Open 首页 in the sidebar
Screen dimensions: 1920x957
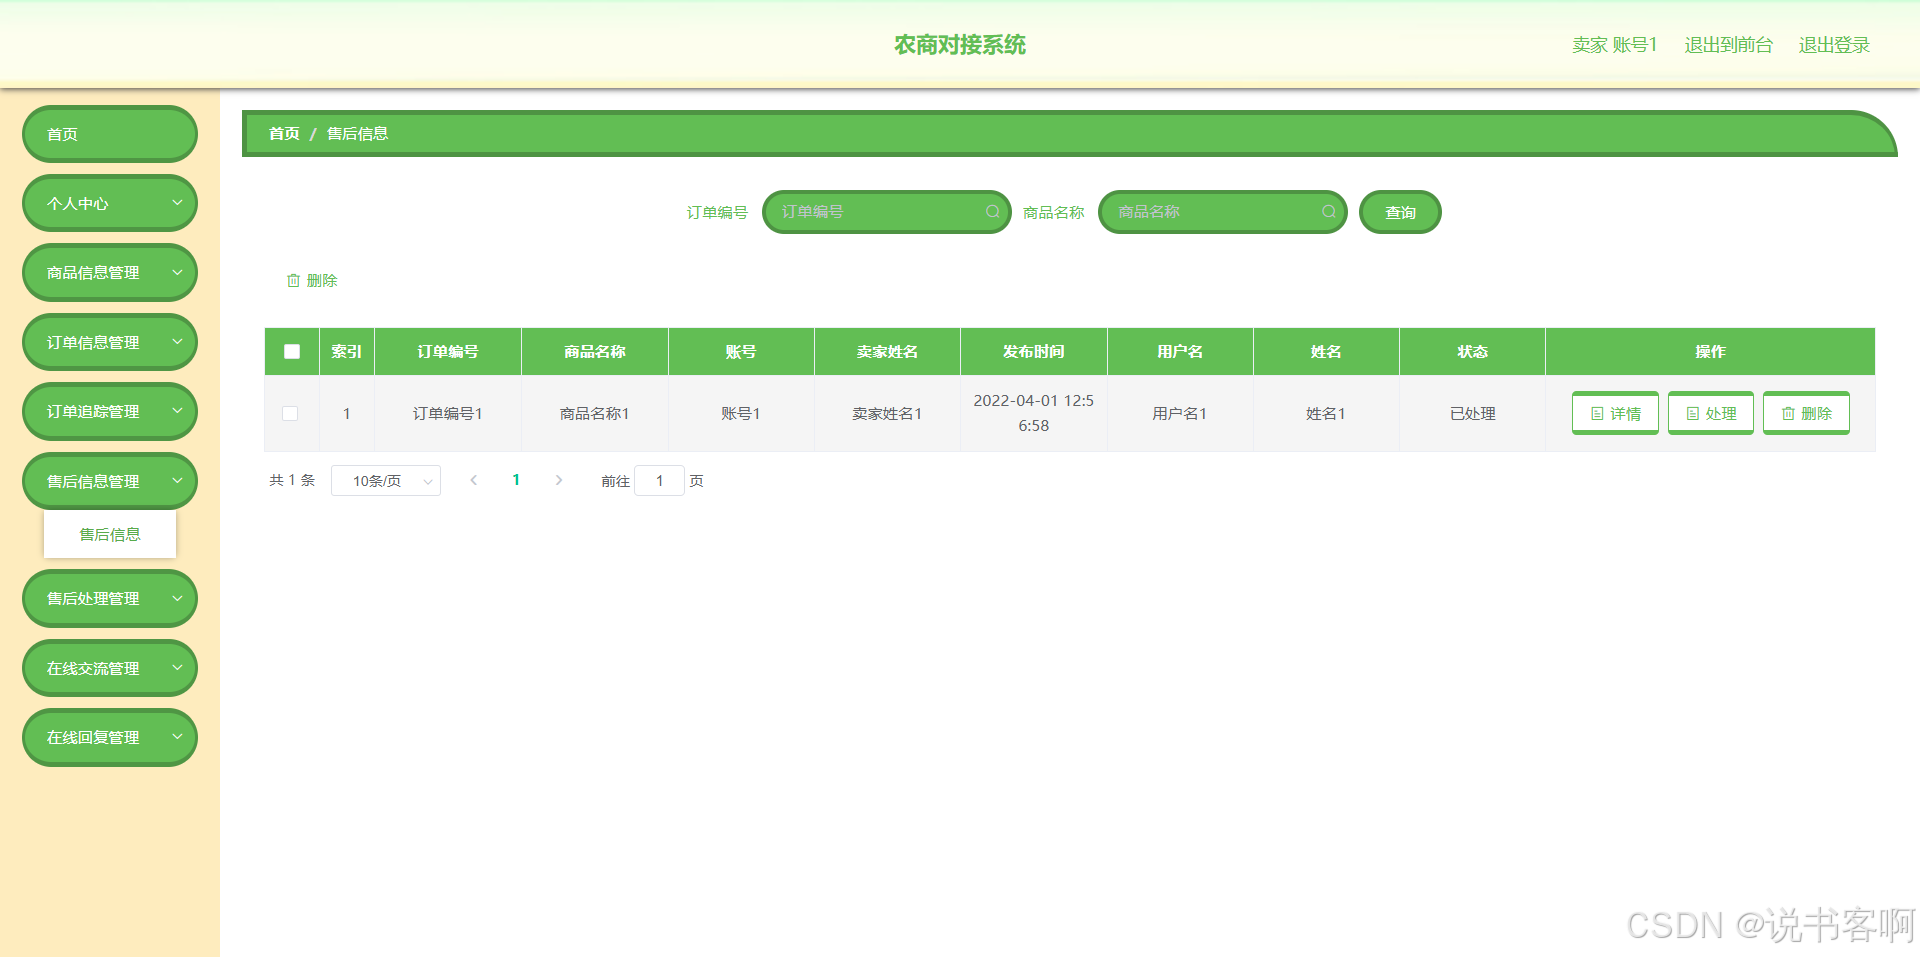pyautogui.click(x=110, y=134)
